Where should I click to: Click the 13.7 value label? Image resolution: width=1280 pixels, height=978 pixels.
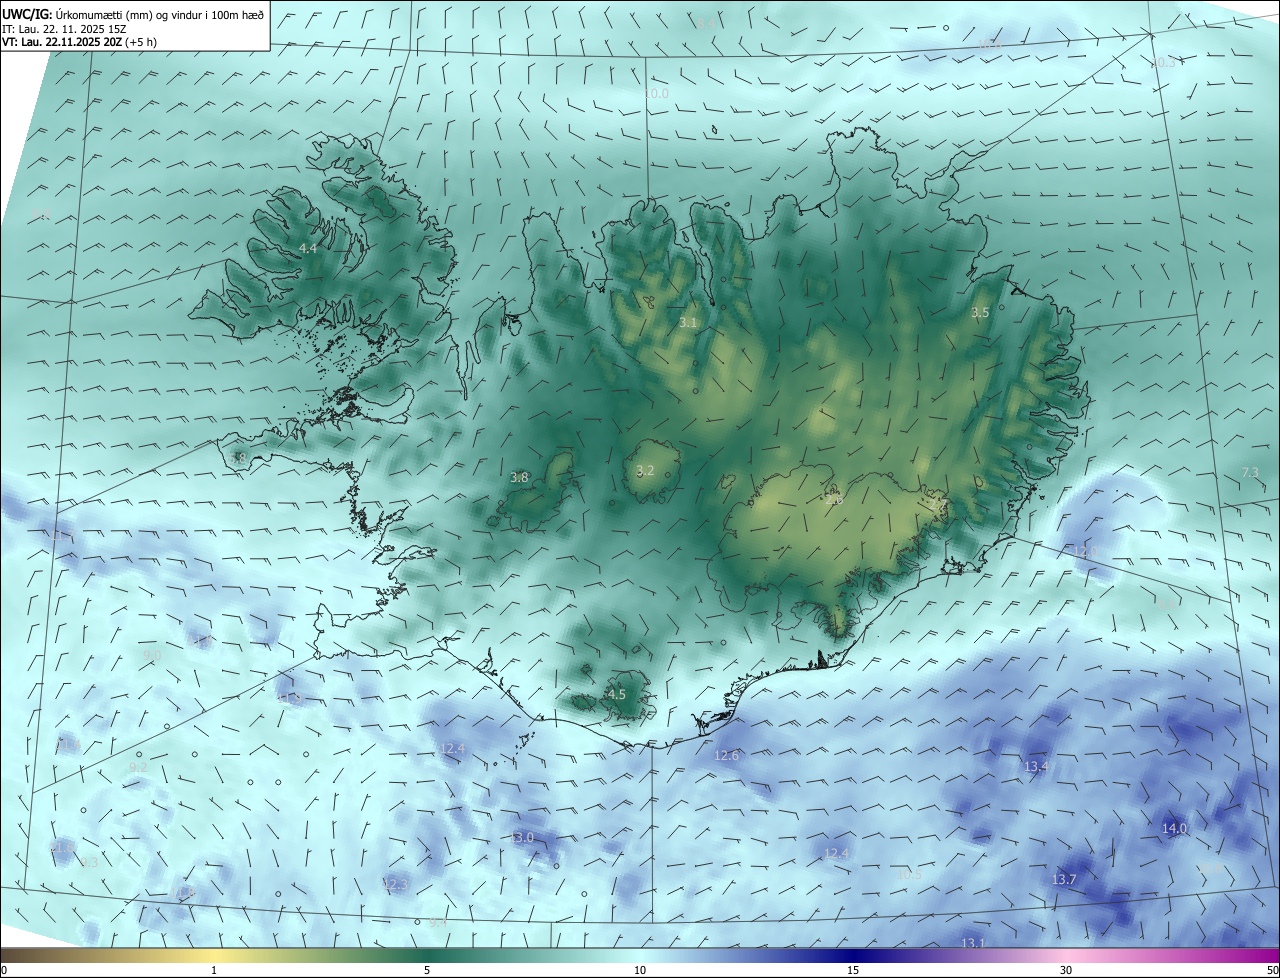pyautogui.click(x=1064, y=879)
